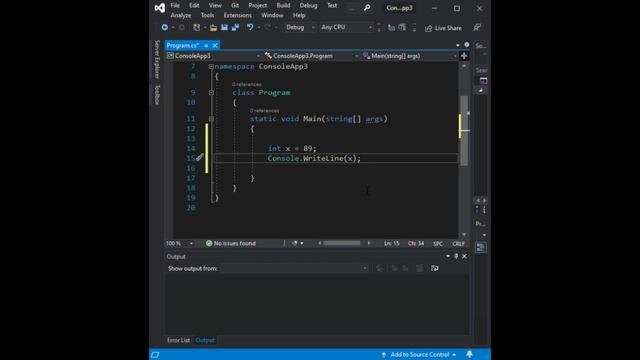Open the 100 % zoom dropdown
This screenshot has height=360, width=640.
(x=179, y=243)
